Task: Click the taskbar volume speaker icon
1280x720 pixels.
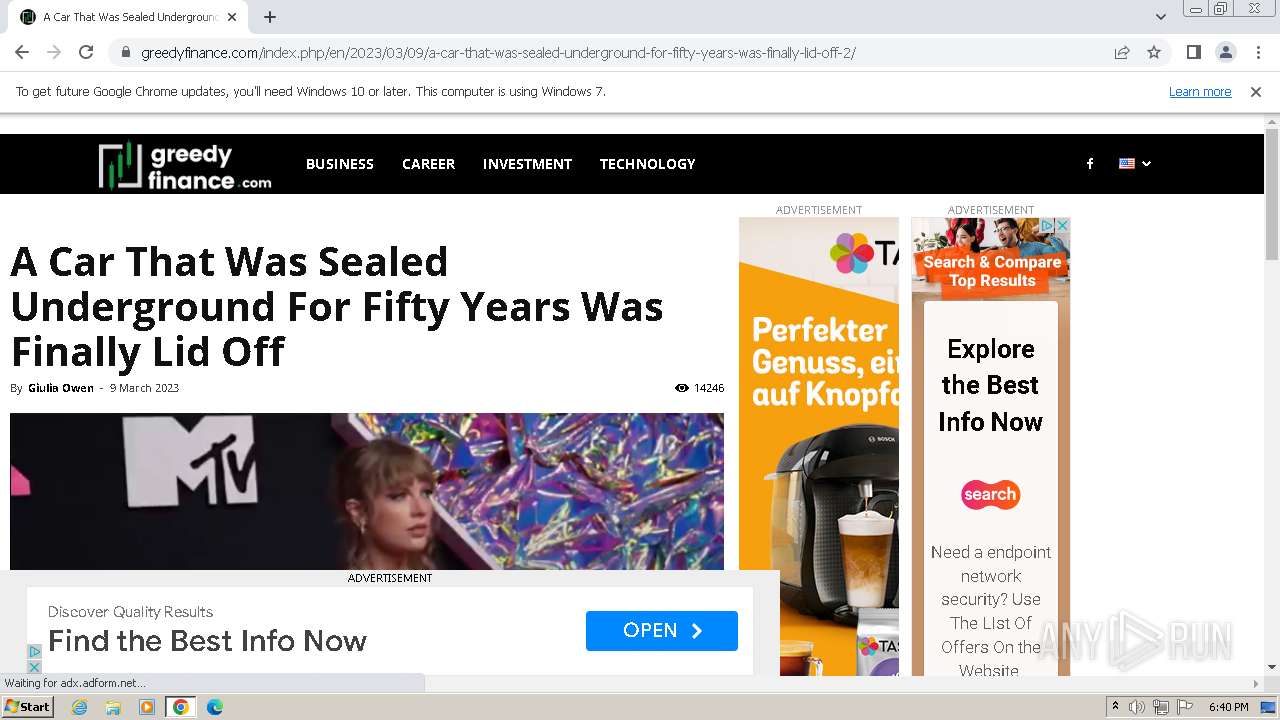Action: [x=1137, y=707]
